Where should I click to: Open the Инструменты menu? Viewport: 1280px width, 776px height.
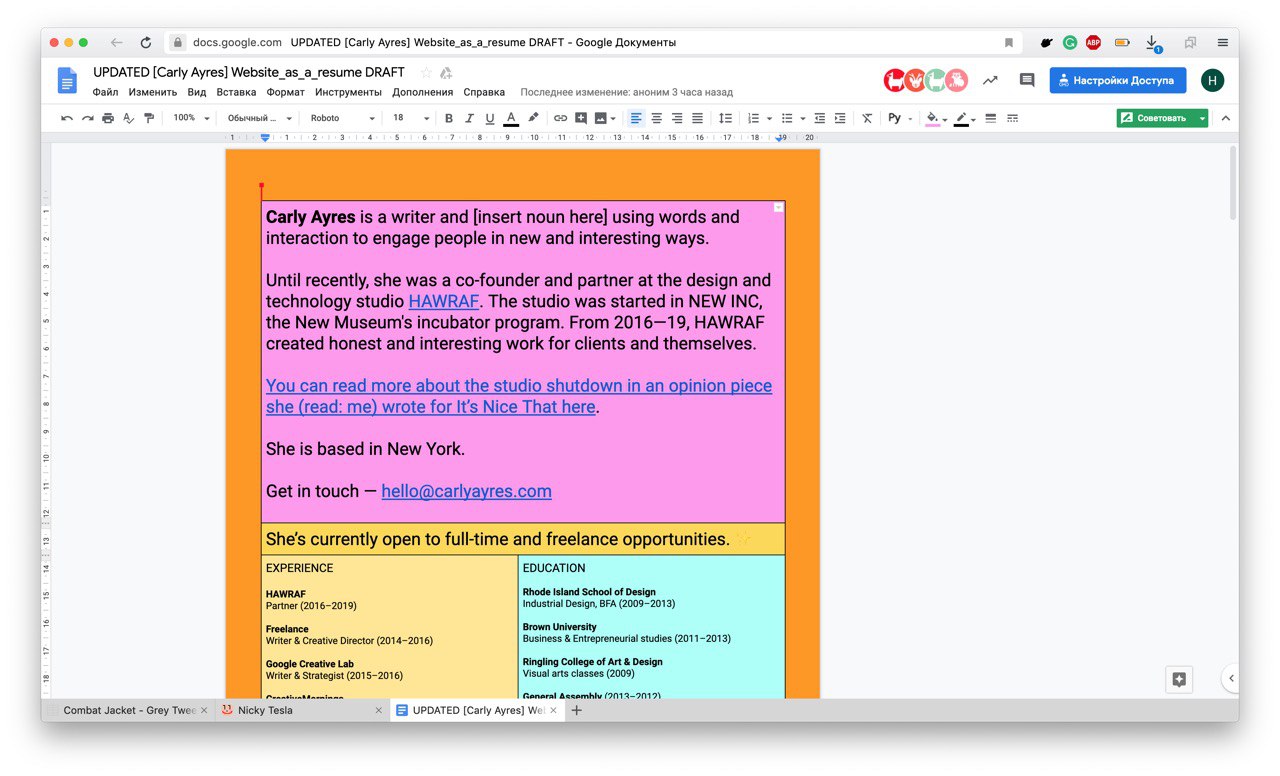pyautogui.click(x=348, y=92)
